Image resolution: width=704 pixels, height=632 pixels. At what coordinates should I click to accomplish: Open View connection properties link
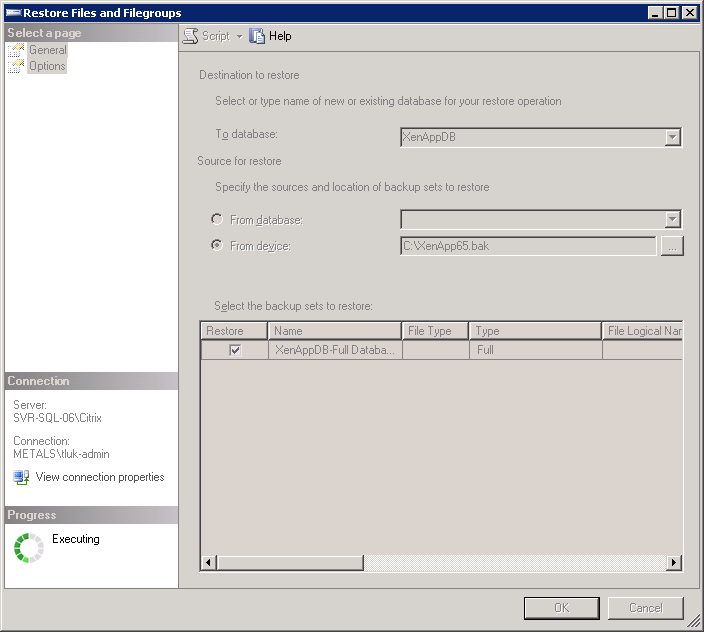point(100,477)
